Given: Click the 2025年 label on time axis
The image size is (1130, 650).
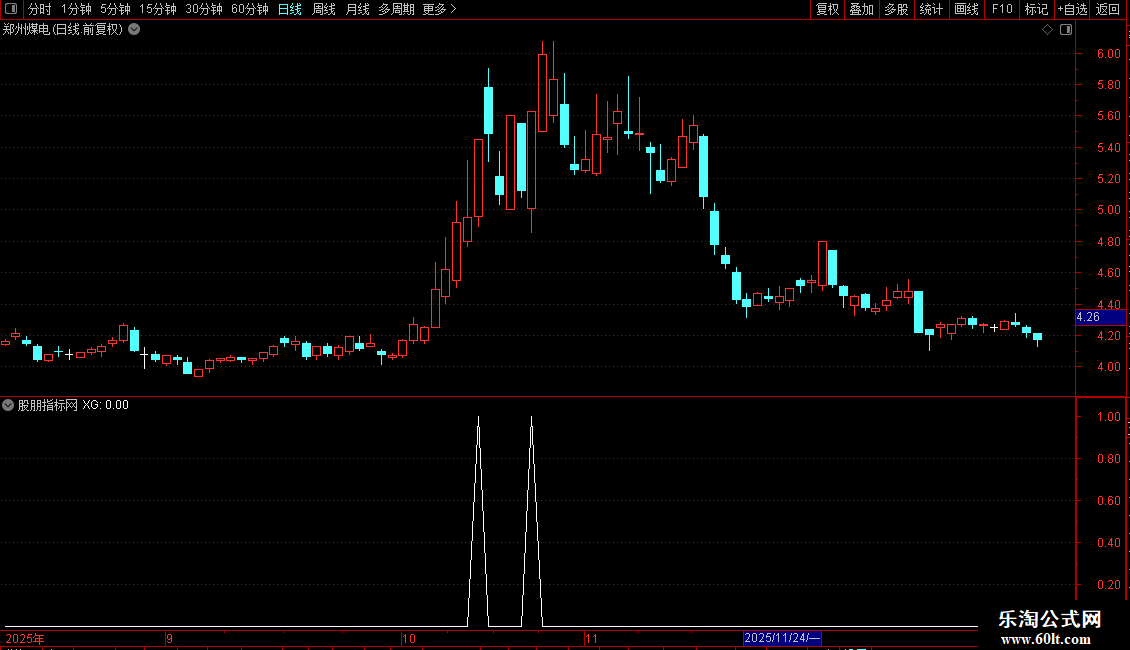Looking at the screenshot, I should pos(25,638).
